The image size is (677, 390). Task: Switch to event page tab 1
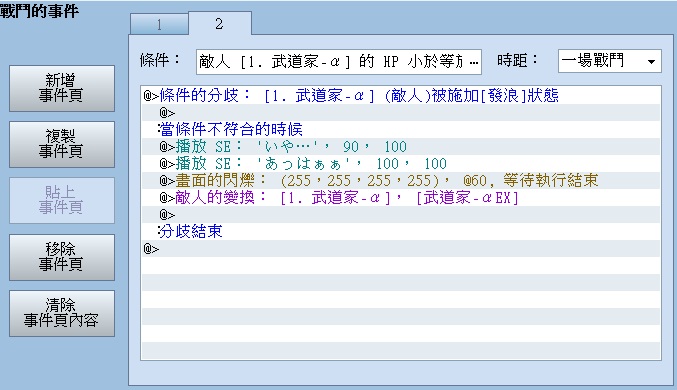point(159,24)
